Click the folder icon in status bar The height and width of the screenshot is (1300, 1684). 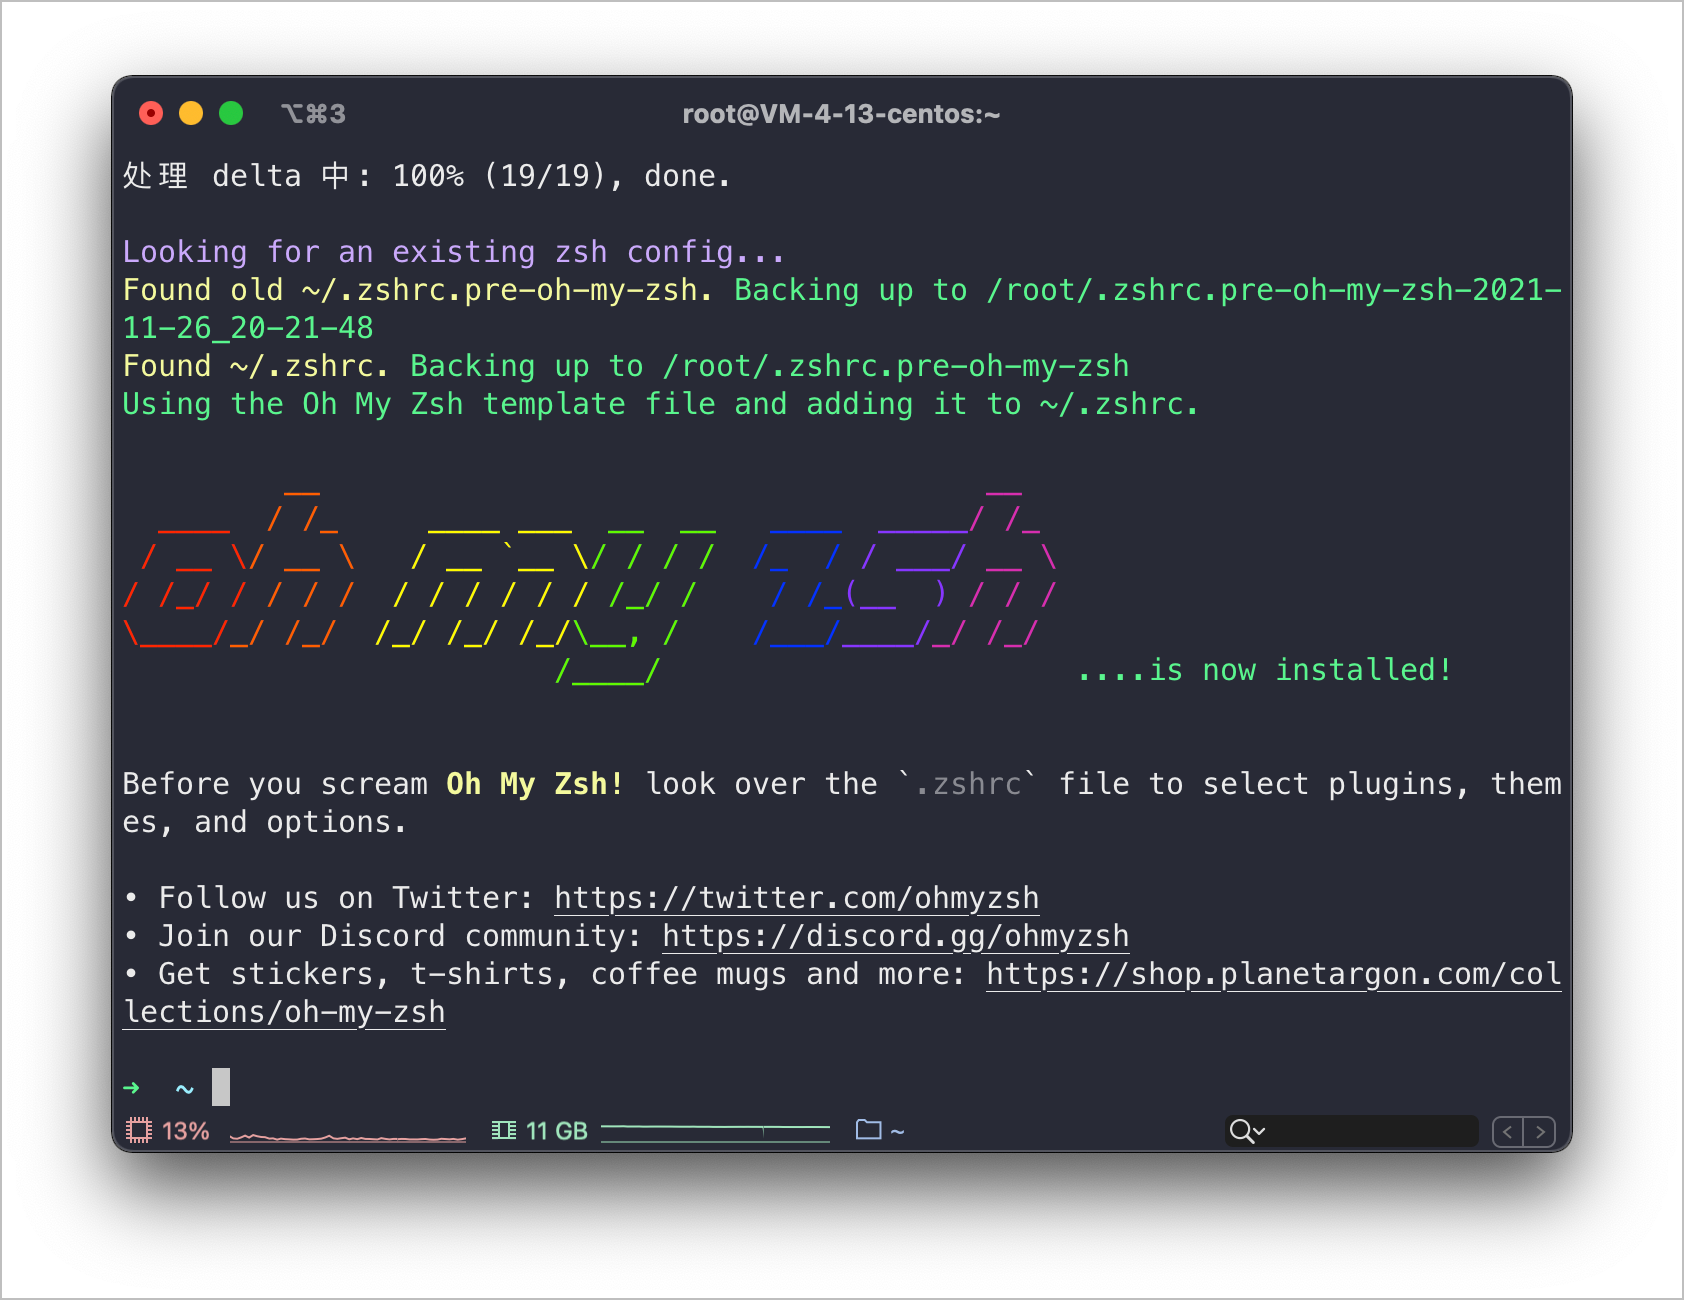tap(869, 1130)
